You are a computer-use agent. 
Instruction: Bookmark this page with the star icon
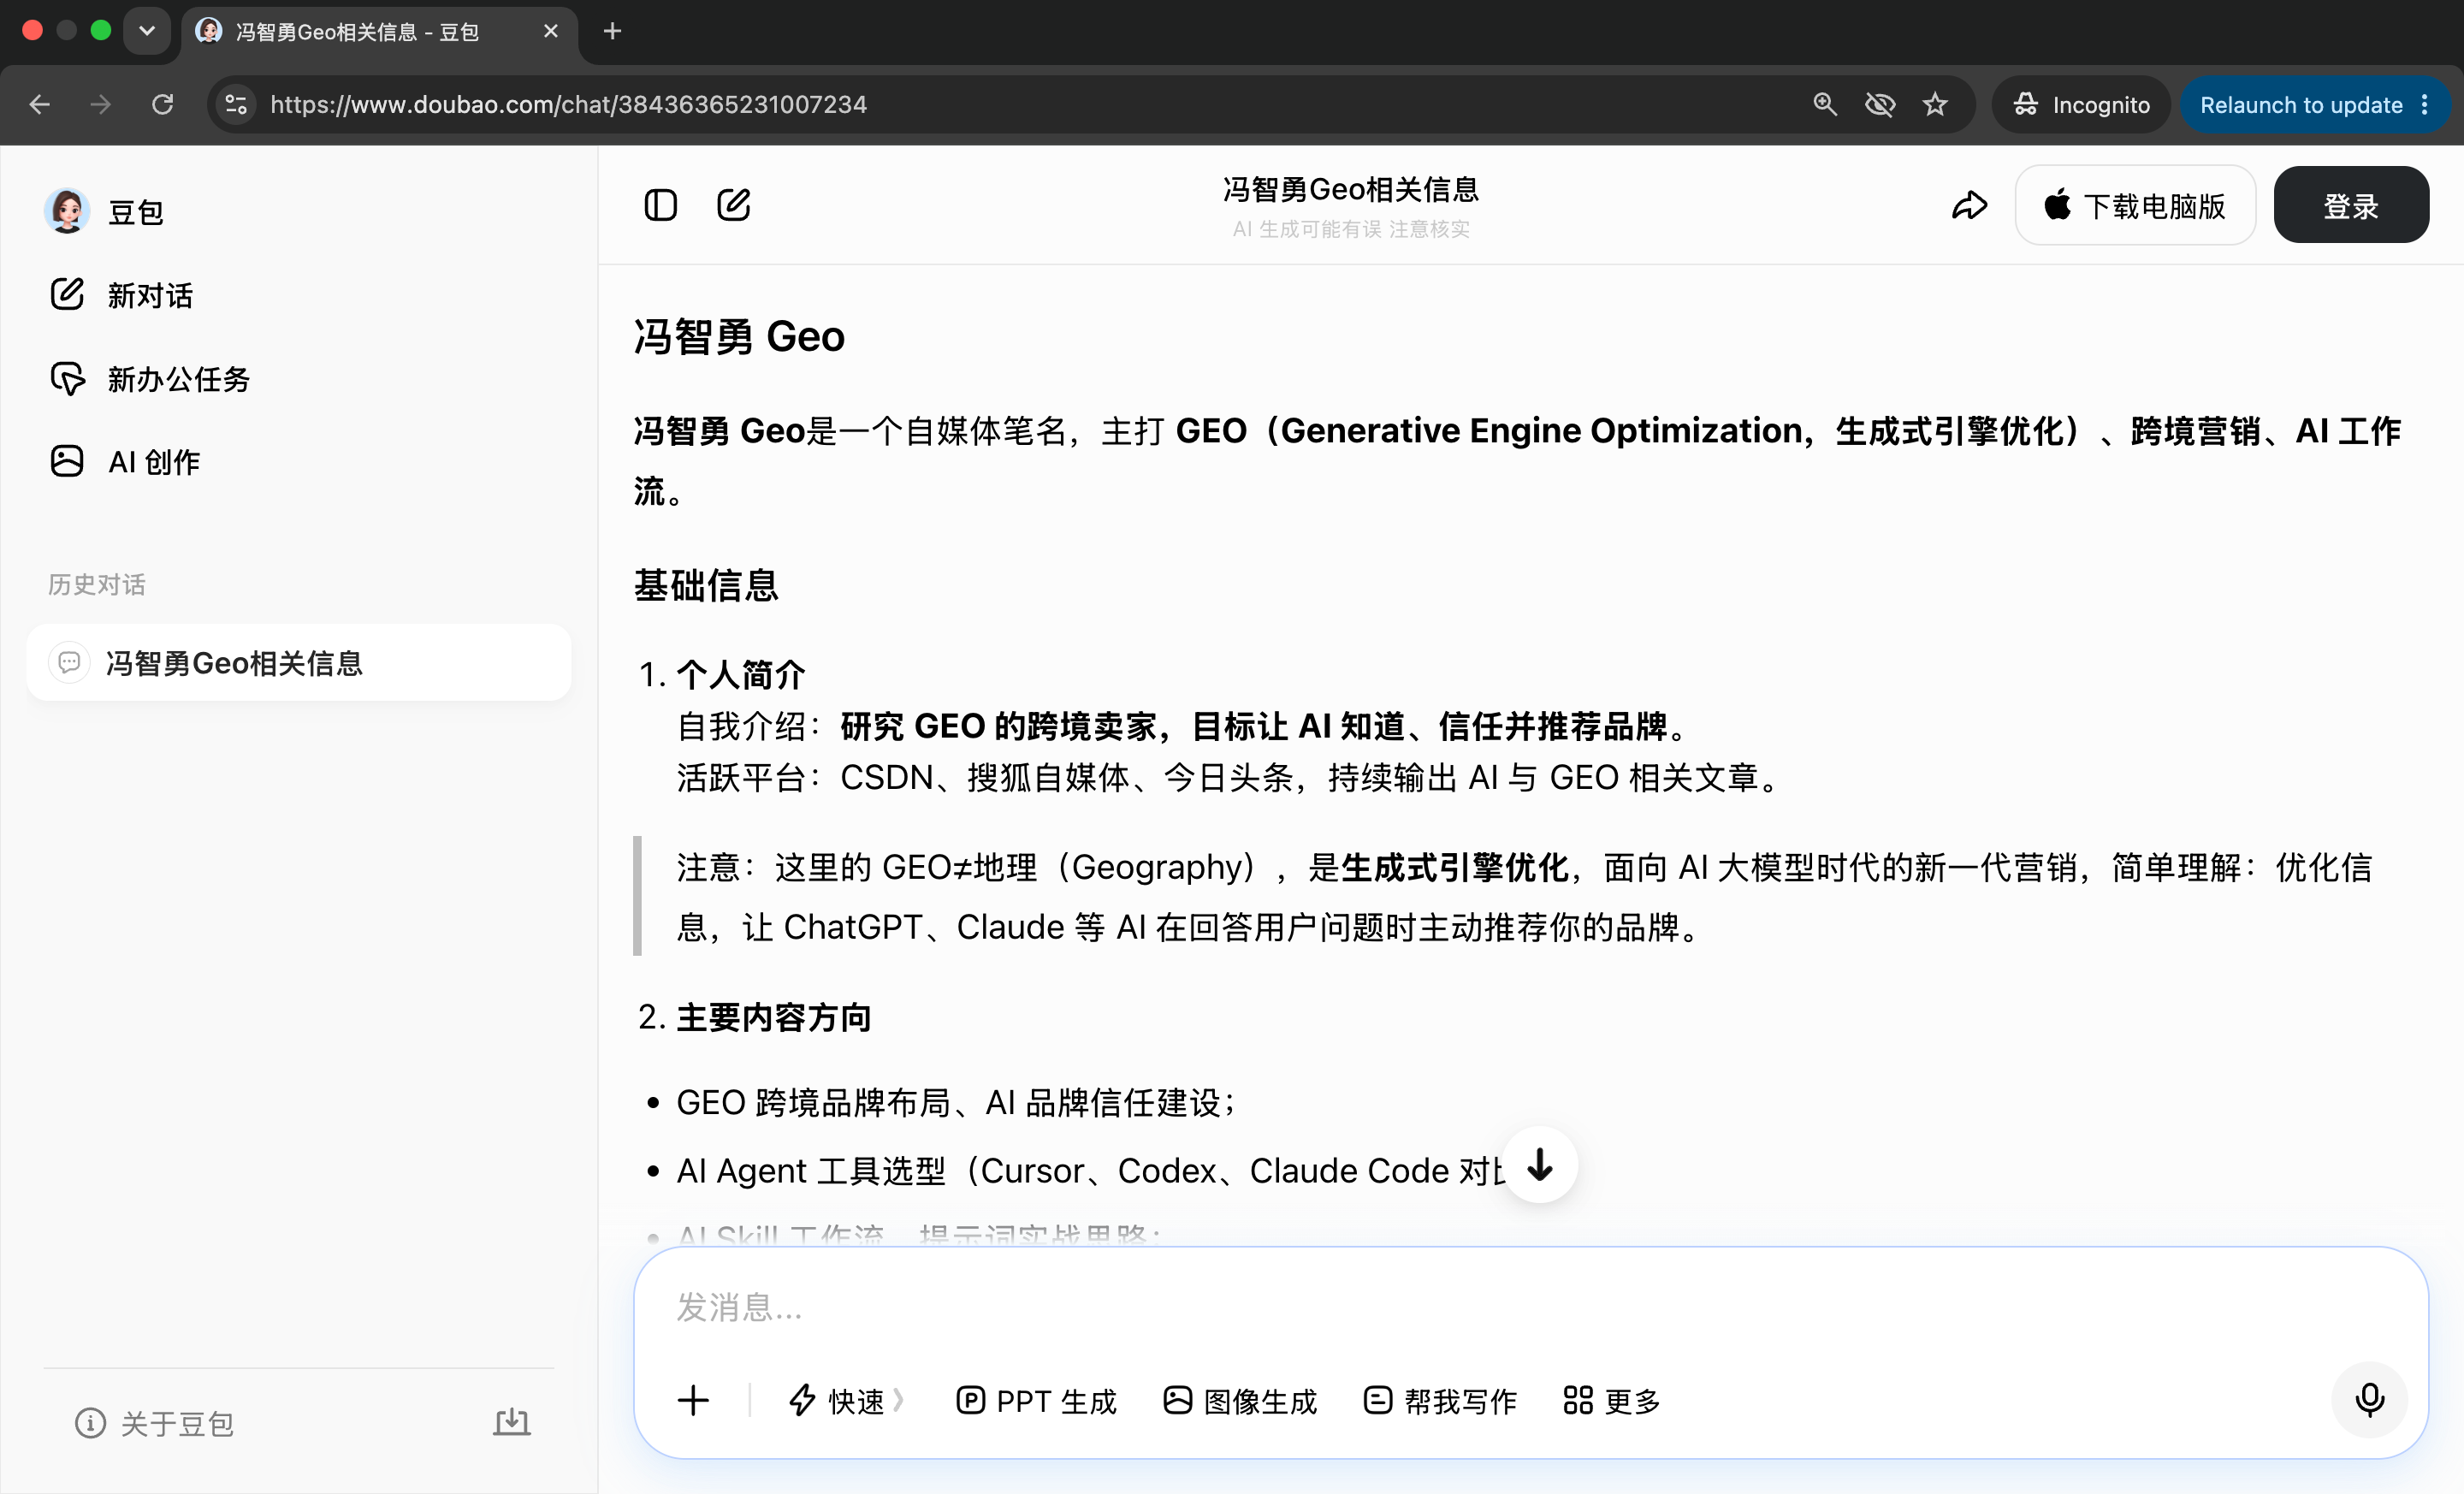[1935, 104]
